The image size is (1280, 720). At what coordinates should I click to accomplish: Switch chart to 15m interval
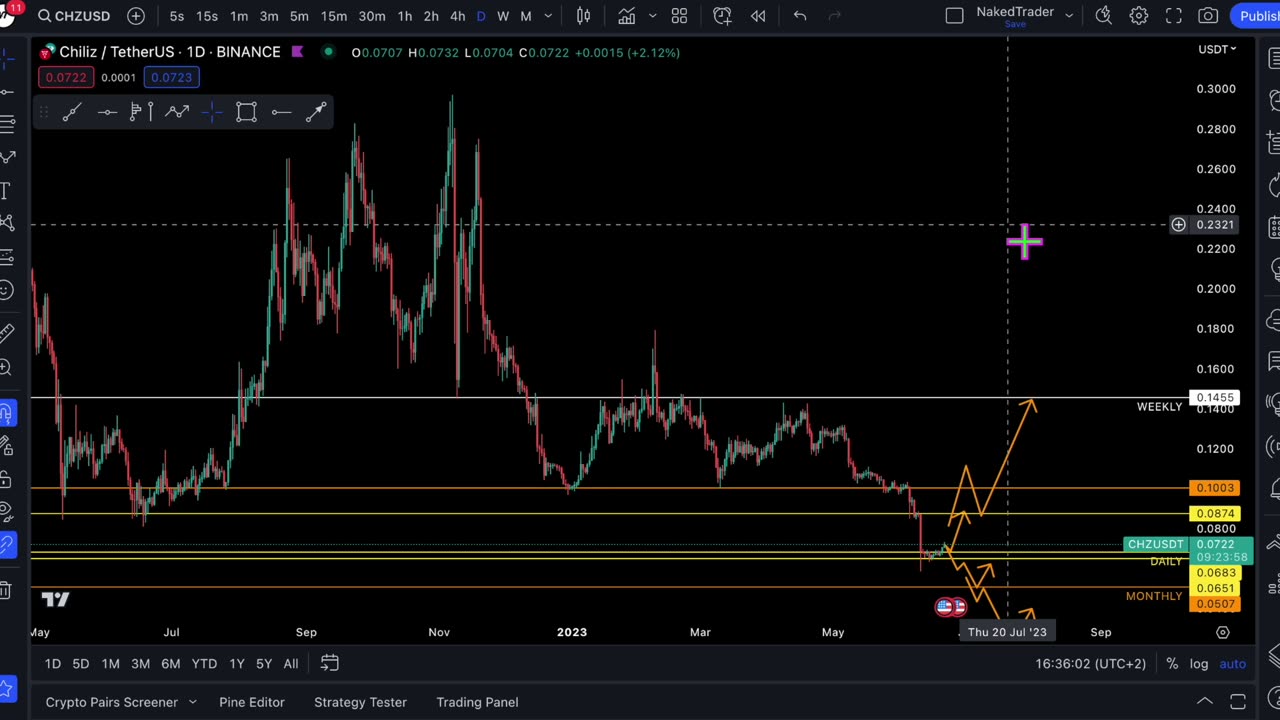334,16
